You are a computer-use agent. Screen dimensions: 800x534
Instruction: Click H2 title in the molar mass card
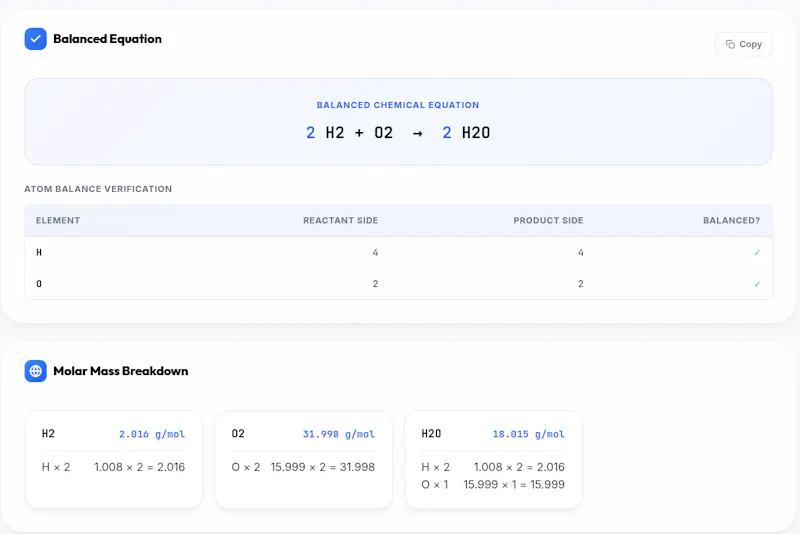(x=48, y=434)
